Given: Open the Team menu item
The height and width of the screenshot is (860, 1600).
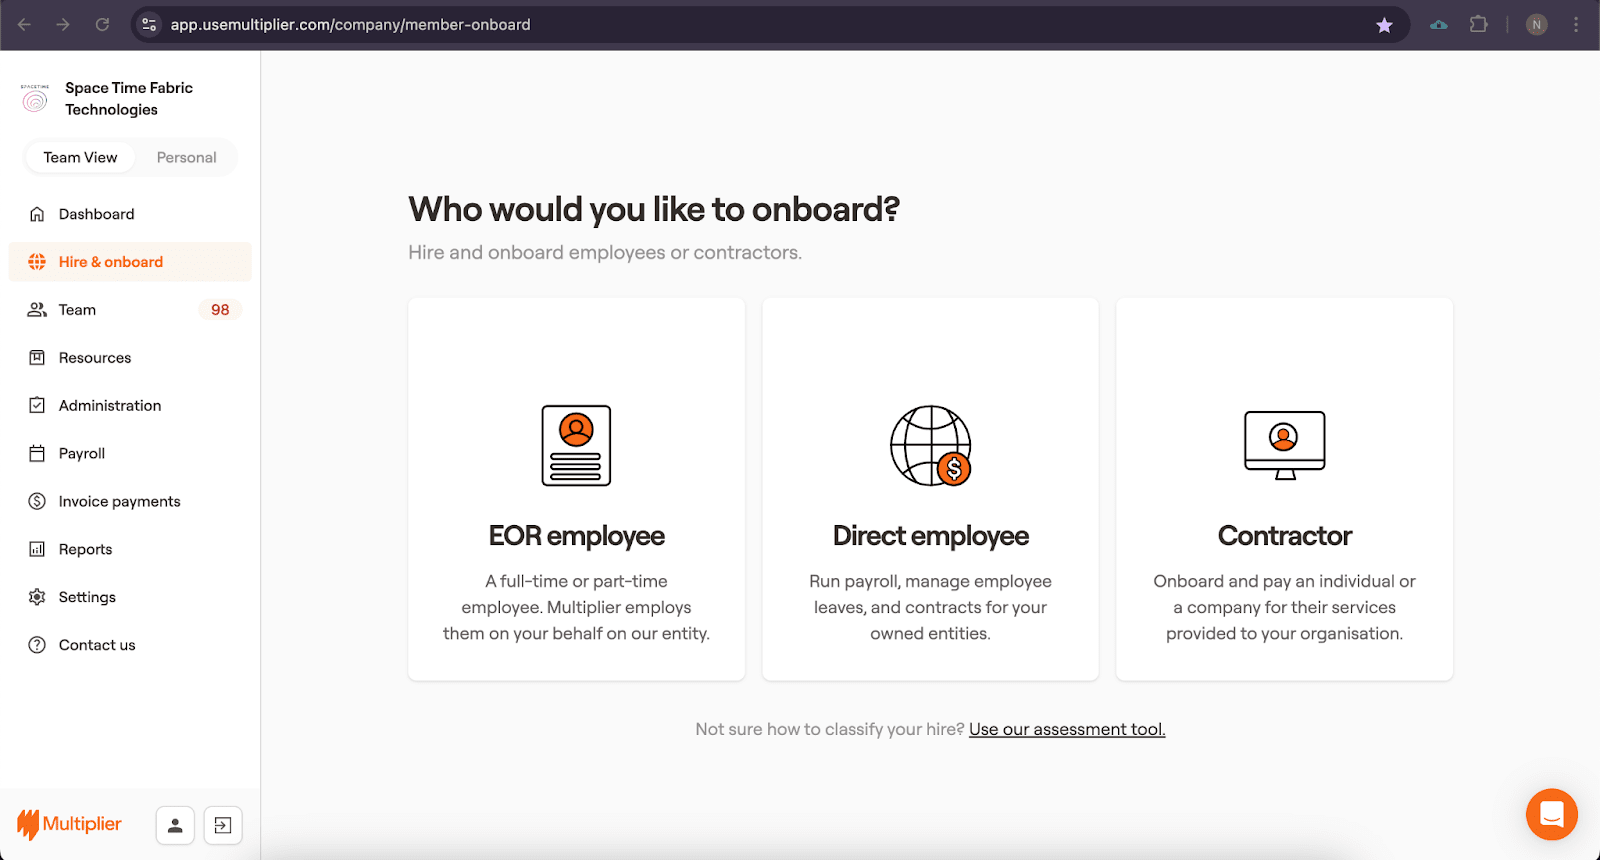Looking at the screenshot, I should click(x=130, y=310).
